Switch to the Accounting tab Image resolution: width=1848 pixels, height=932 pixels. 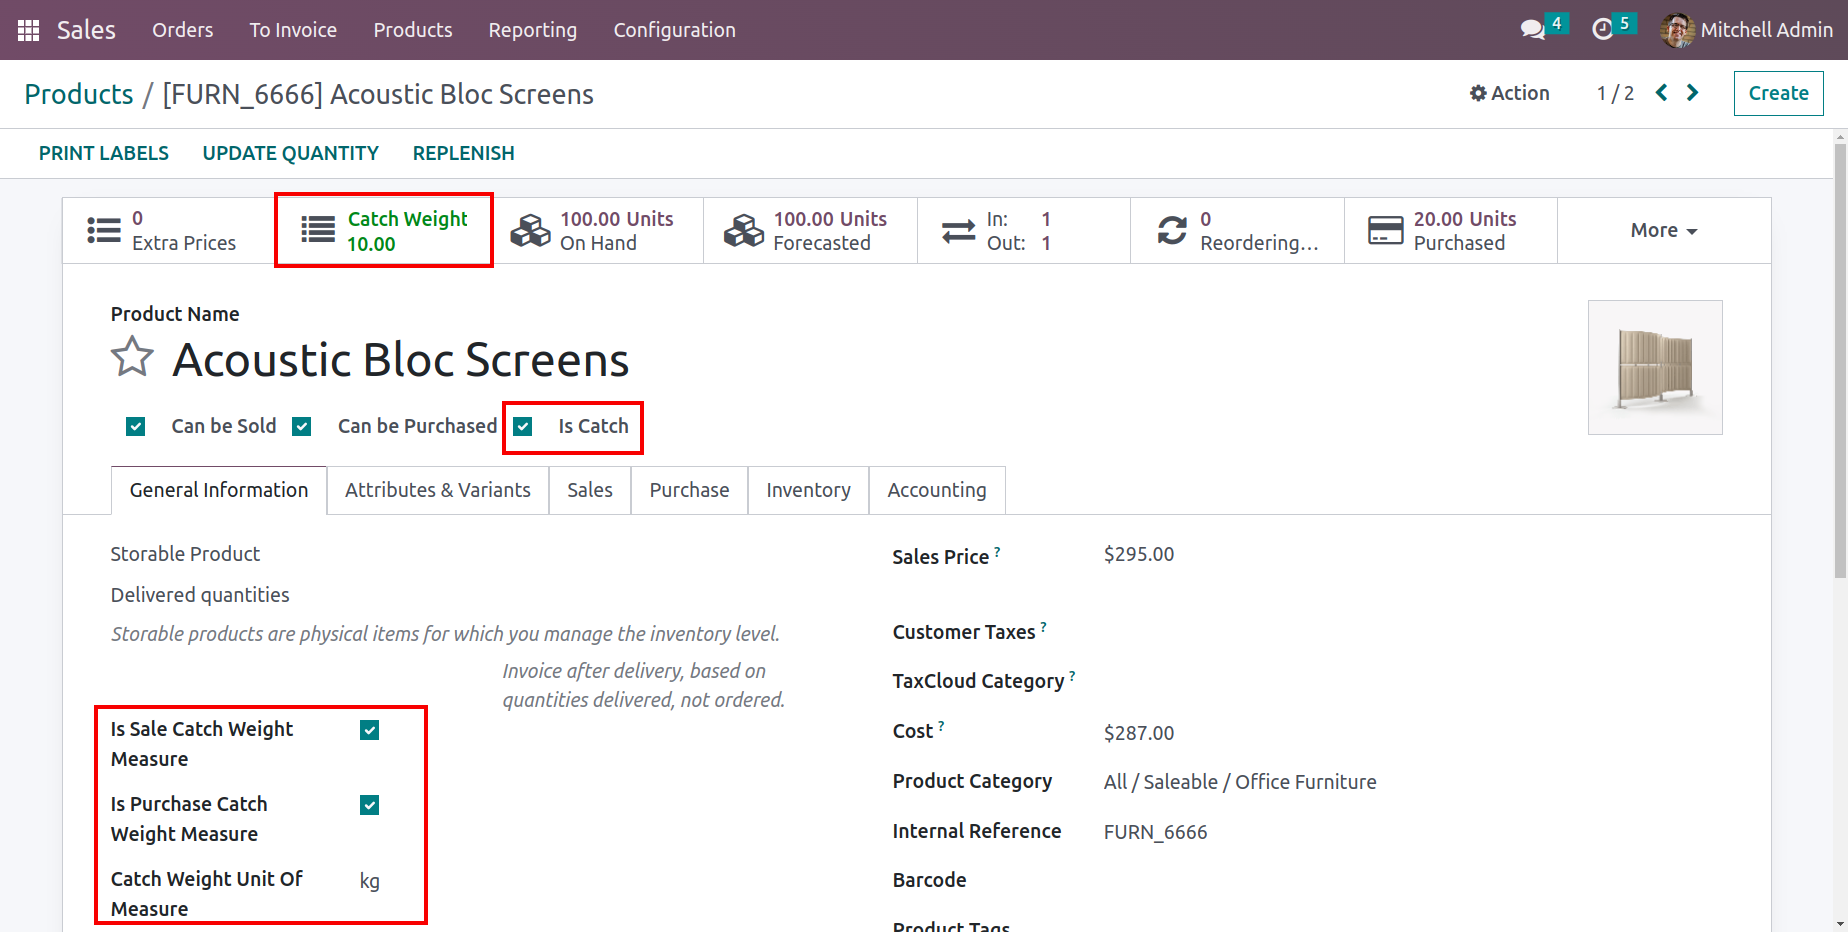937,490
